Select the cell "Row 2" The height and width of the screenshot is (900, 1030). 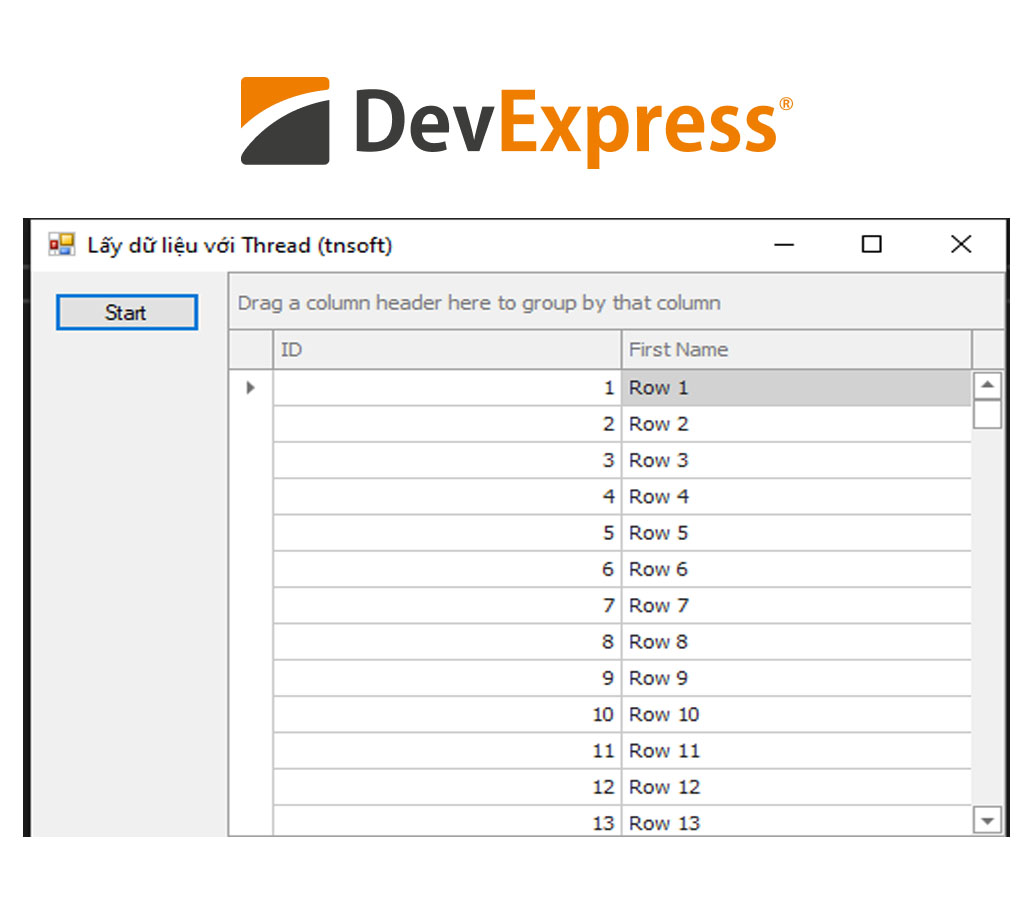pyautogui.click(x=796, y=424)
